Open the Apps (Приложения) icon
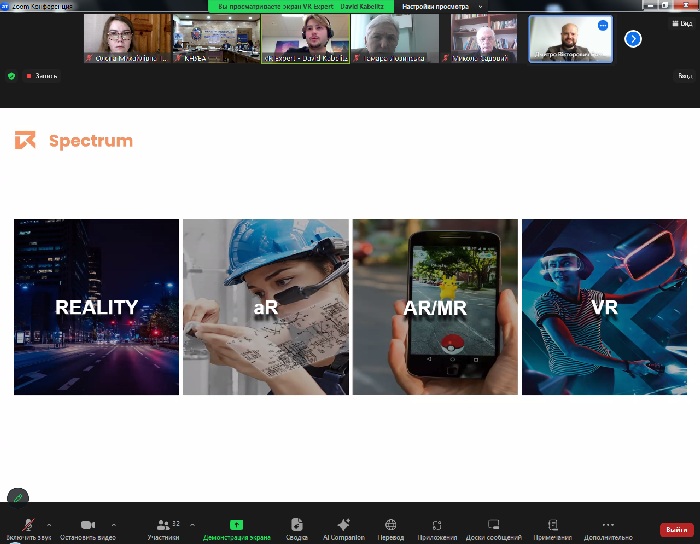The image size is (700, 544). 437,525
